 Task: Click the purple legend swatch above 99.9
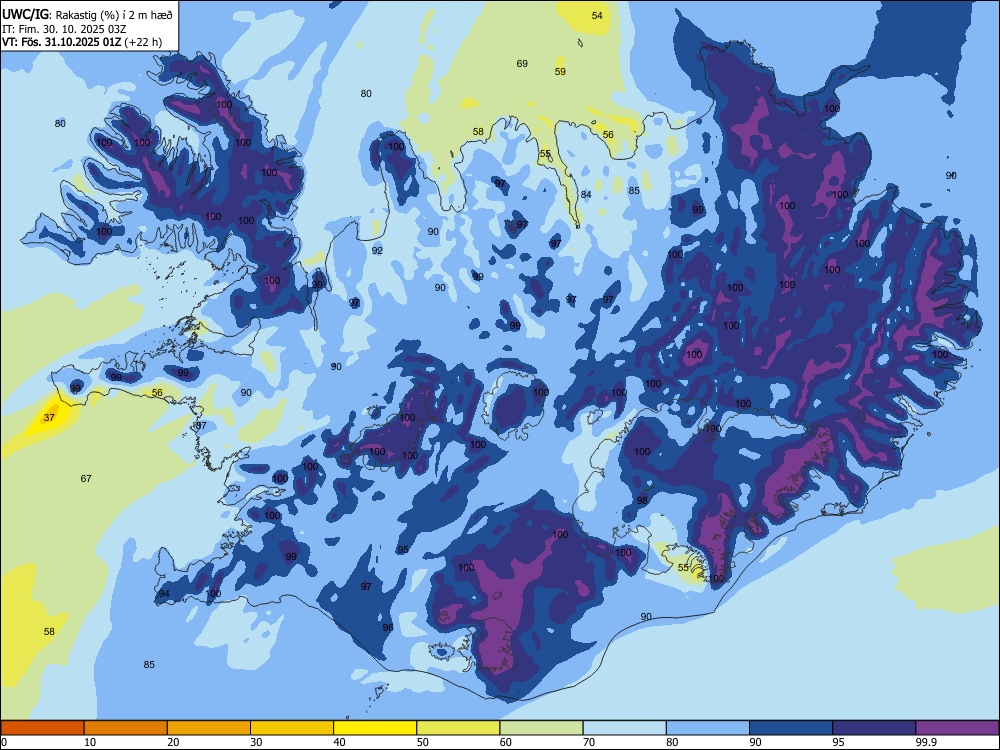pos(957,728)
